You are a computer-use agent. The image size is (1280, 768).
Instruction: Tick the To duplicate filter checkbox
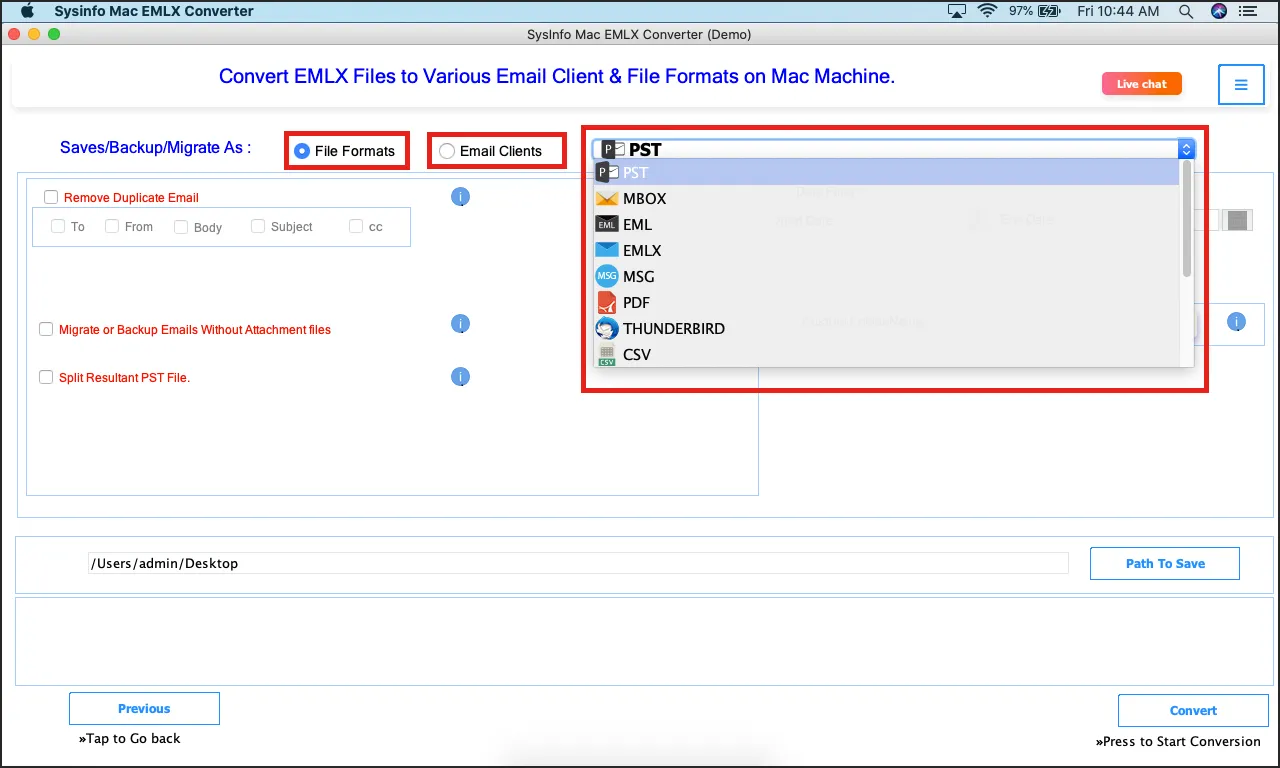58,227
